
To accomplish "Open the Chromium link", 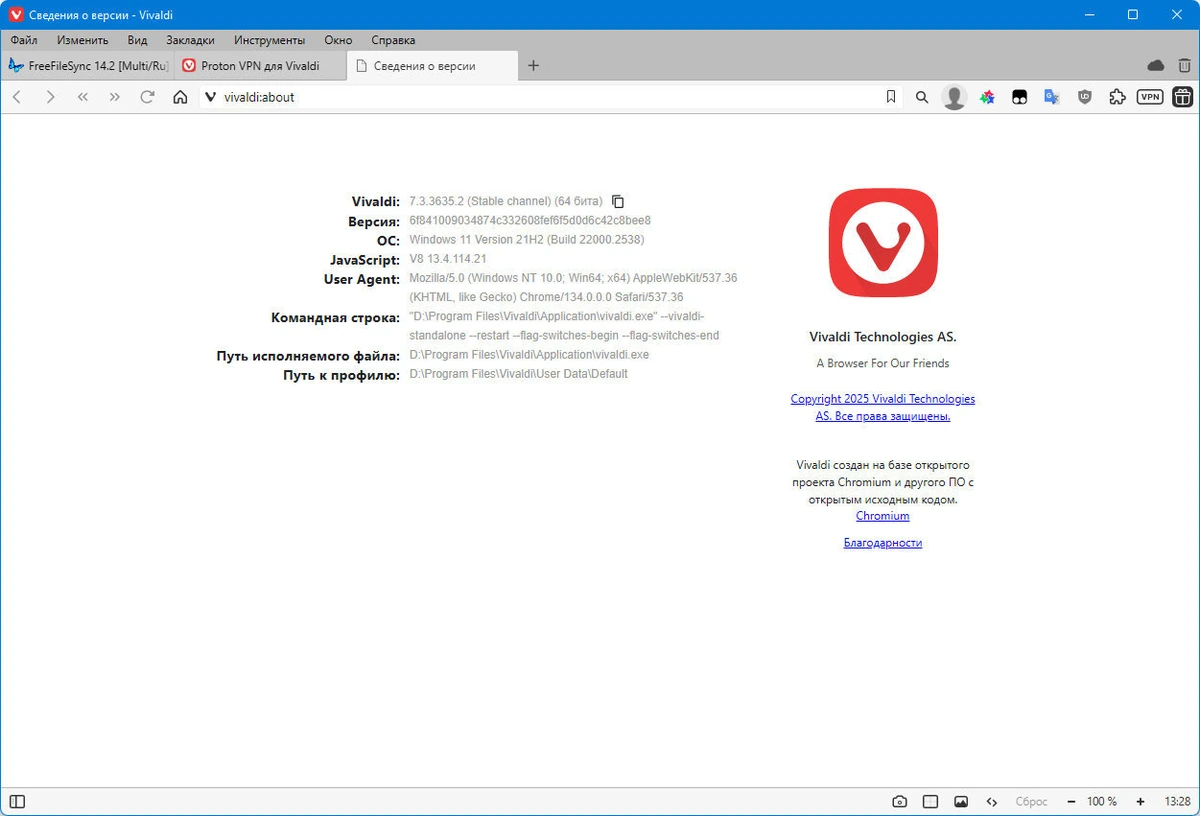I will 883,516.
